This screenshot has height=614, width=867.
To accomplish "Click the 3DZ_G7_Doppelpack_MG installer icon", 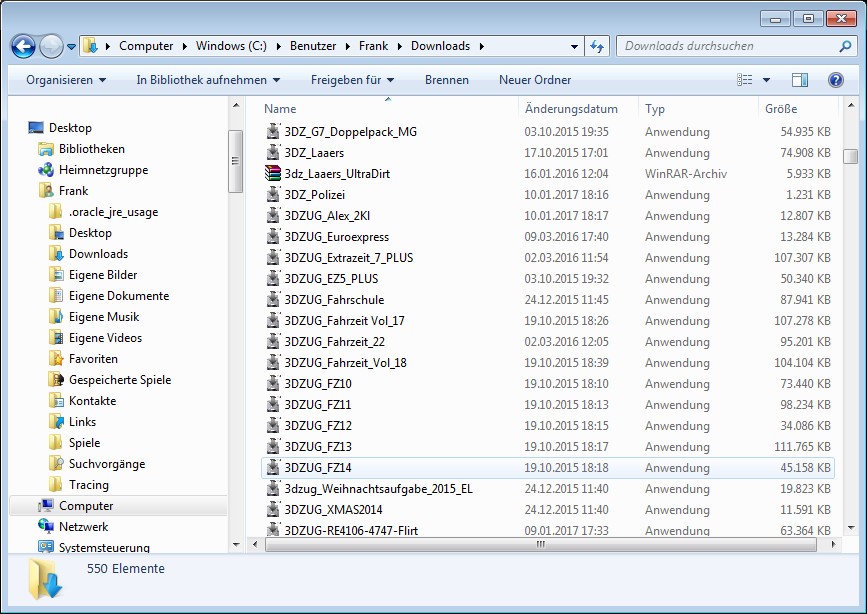I will (x=273, y=132).
